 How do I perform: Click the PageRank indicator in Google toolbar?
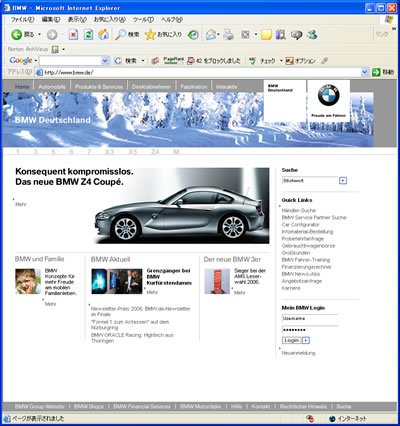tap(173, 60)
